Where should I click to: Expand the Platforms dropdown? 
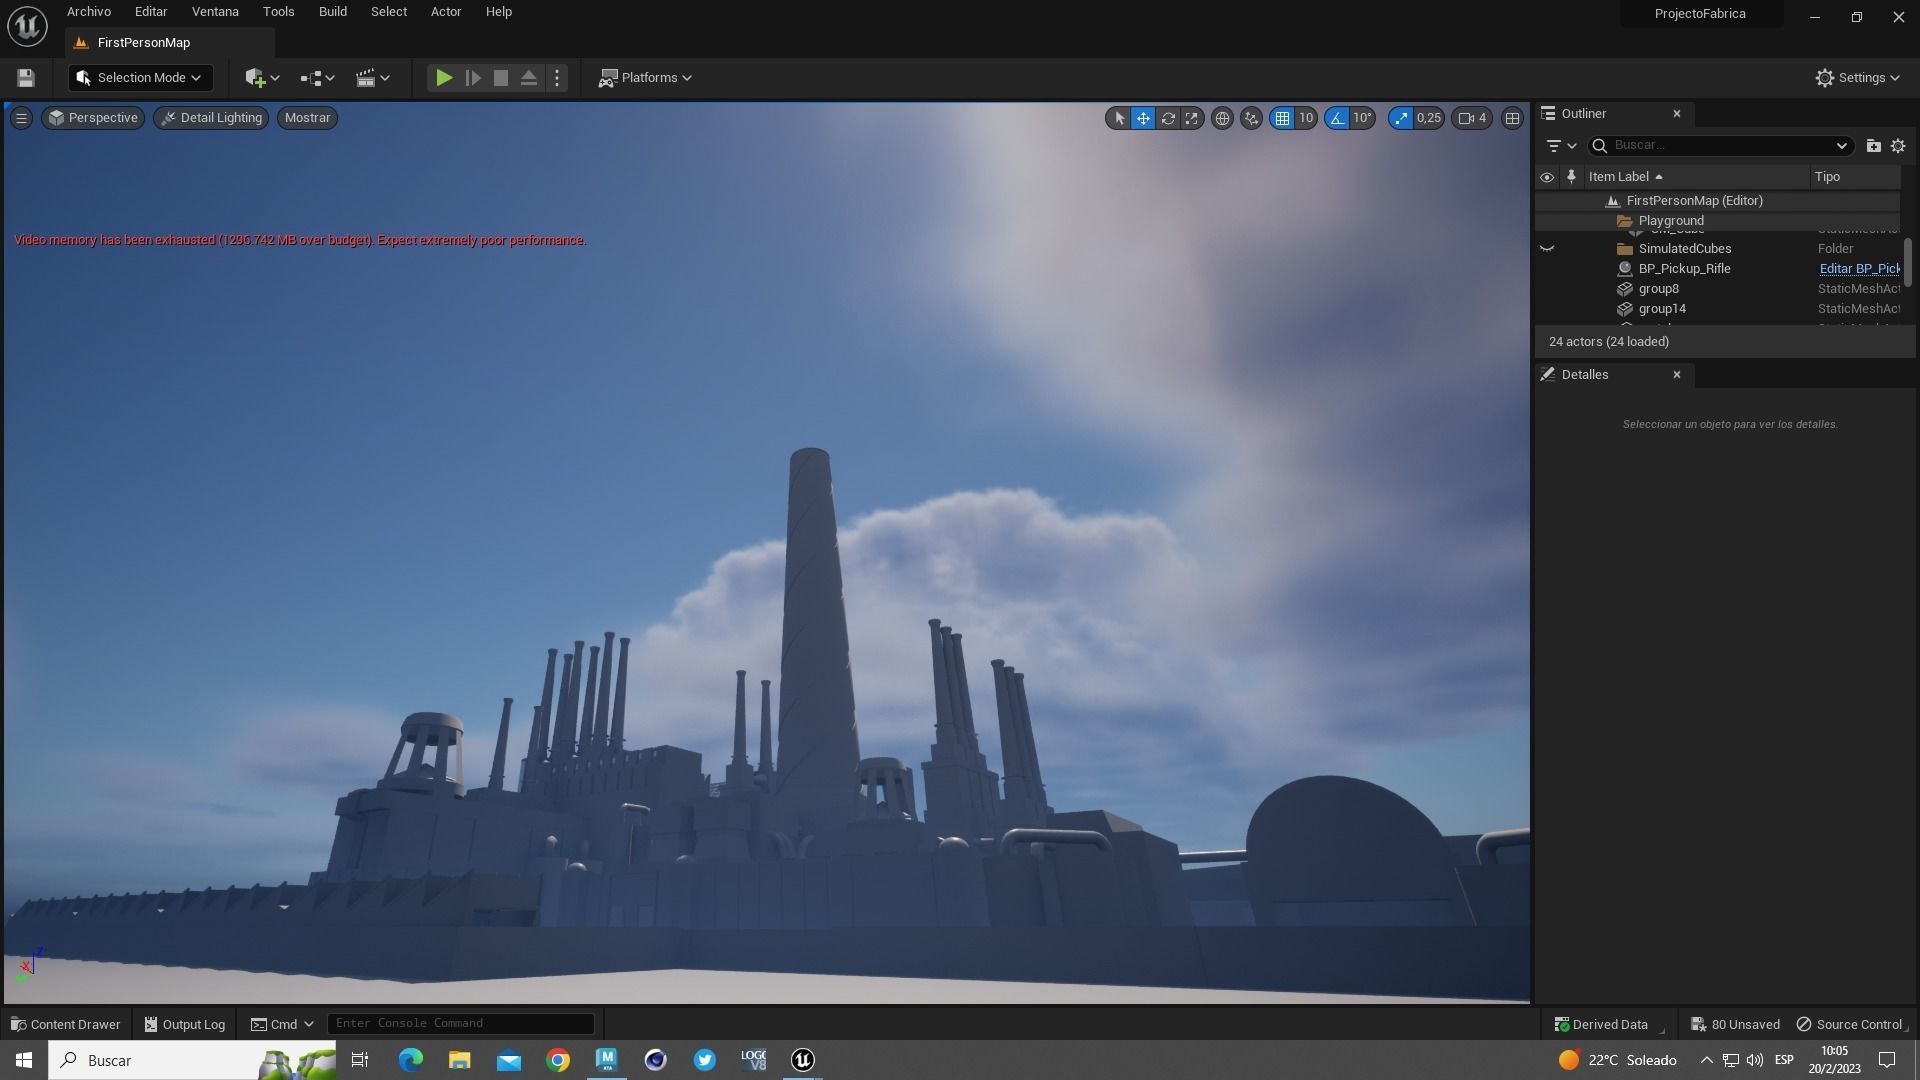click(x=645, y=78)
